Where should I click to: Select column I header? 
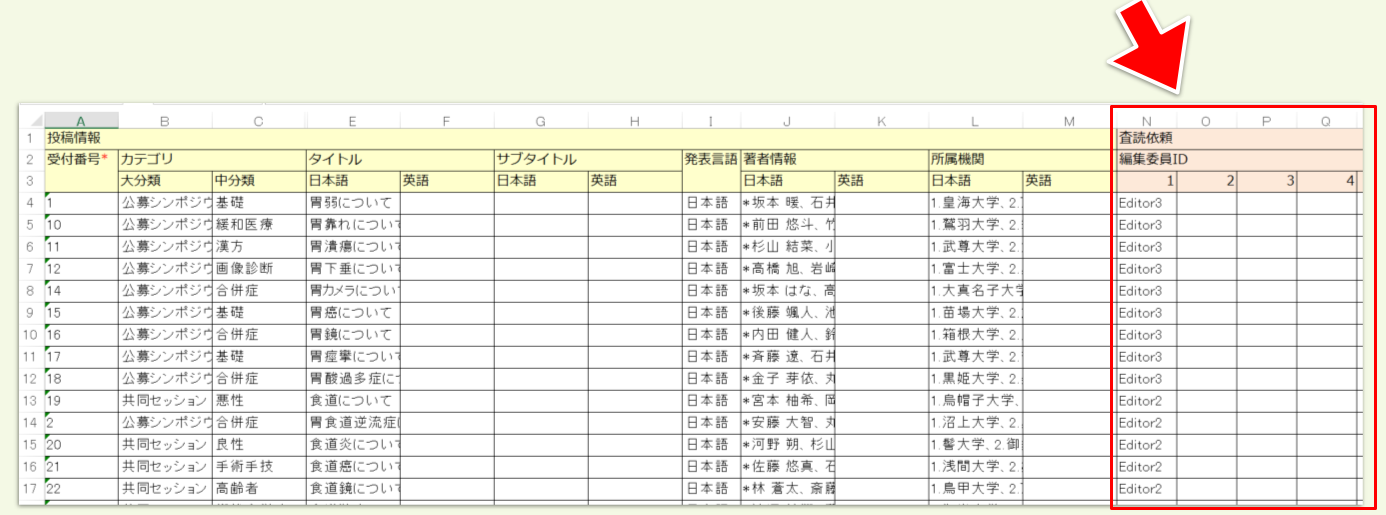(x=711, y=121)
